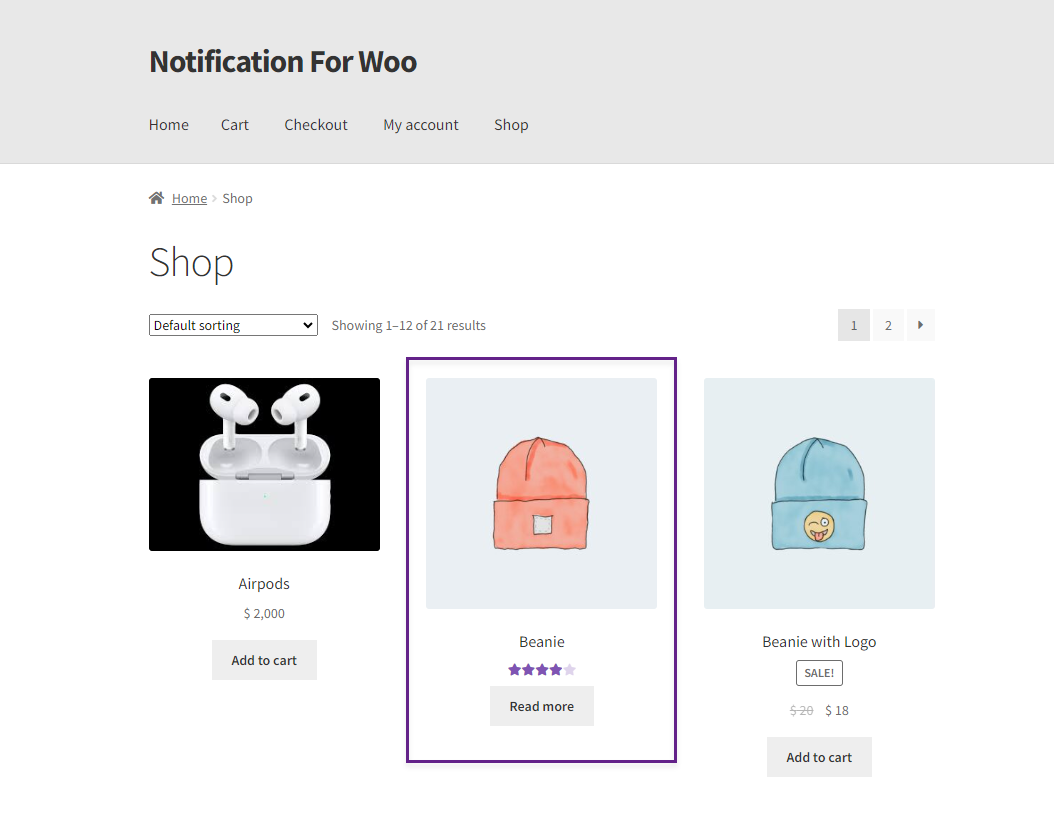Click Read more under Beanie
This screenshot has height=814, width=1054.
click(542, 706)
